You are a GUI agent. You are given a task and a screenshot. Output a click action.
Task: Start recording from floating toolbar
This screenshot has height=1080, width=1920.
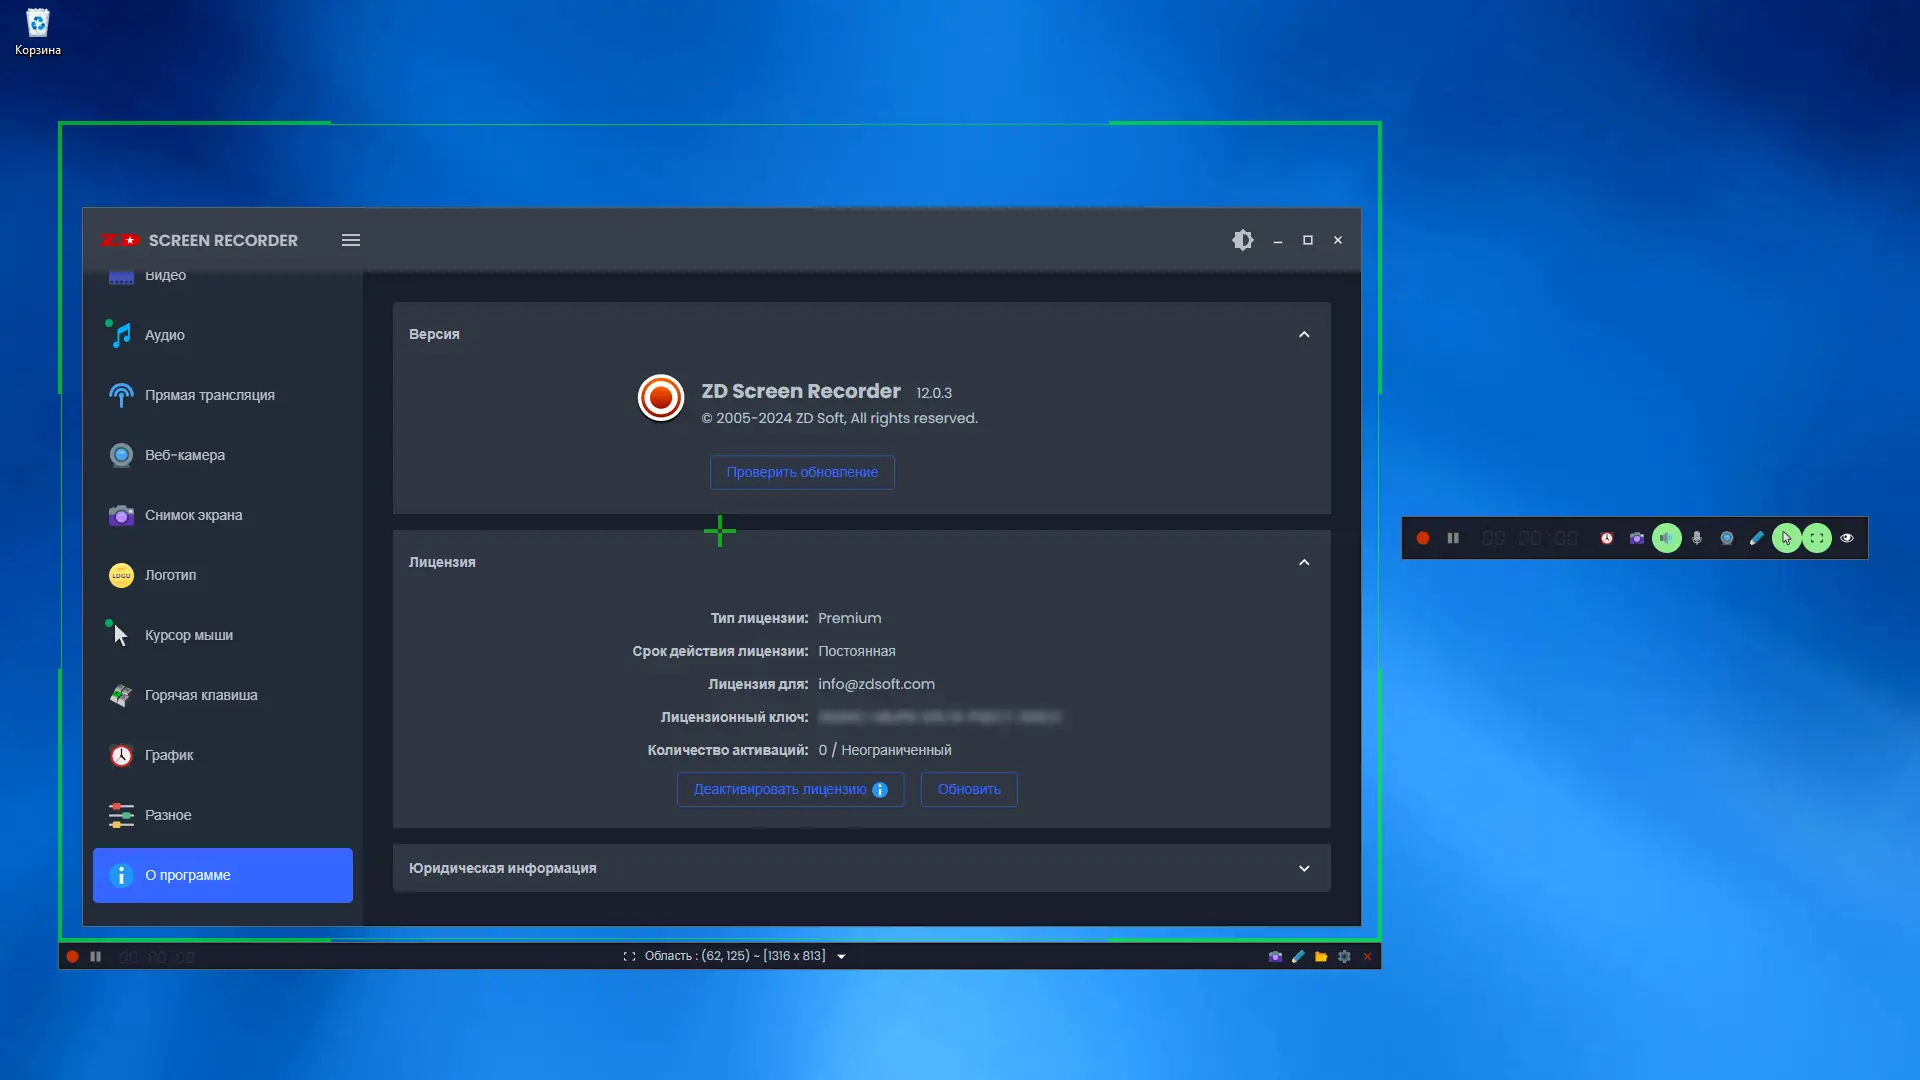coord(1422,538)
